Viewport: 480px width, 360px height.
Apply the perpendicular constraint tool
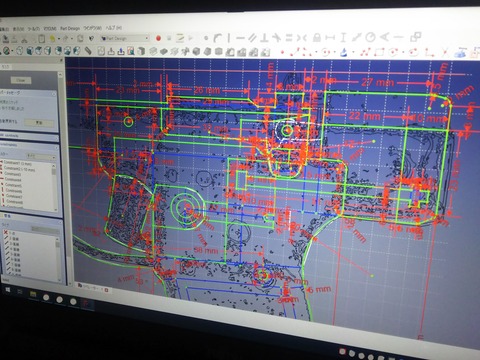pos(264,38)
